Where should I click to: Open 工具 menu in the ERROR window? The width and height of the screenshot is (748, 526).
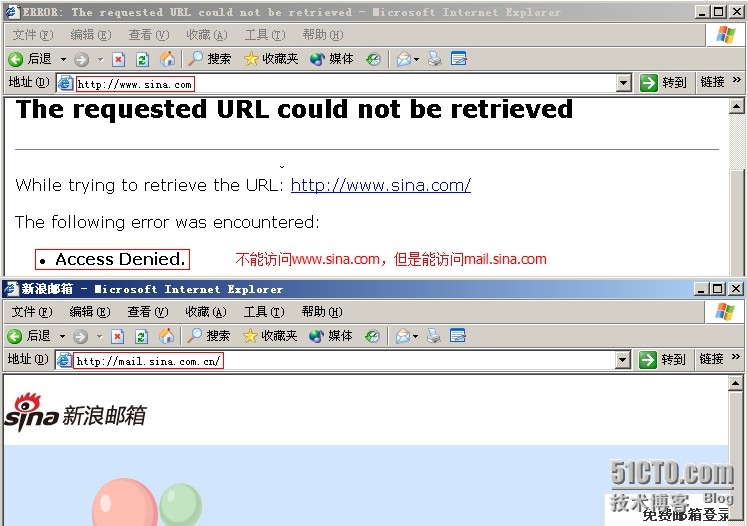265,35
